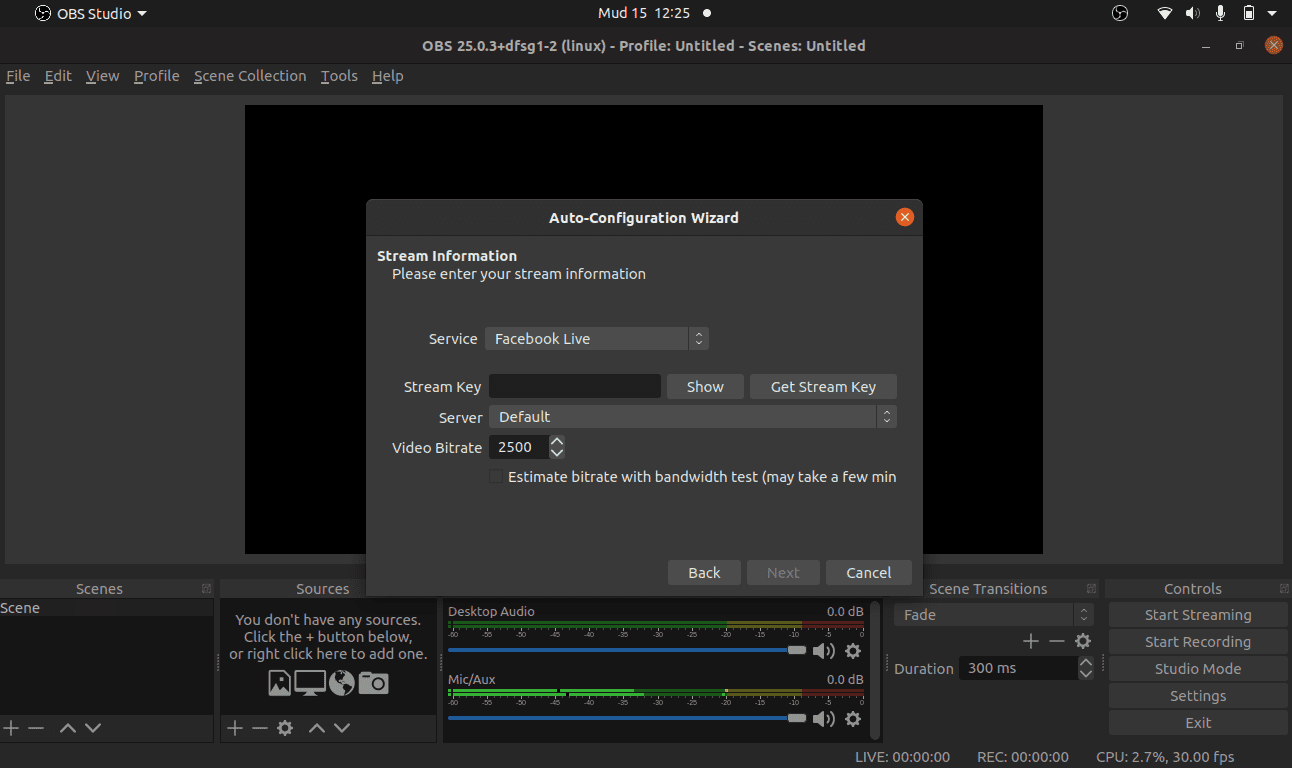Click the Duration 300 ms field
This screenshot has height=768, width=1292.
(1018, 668)
